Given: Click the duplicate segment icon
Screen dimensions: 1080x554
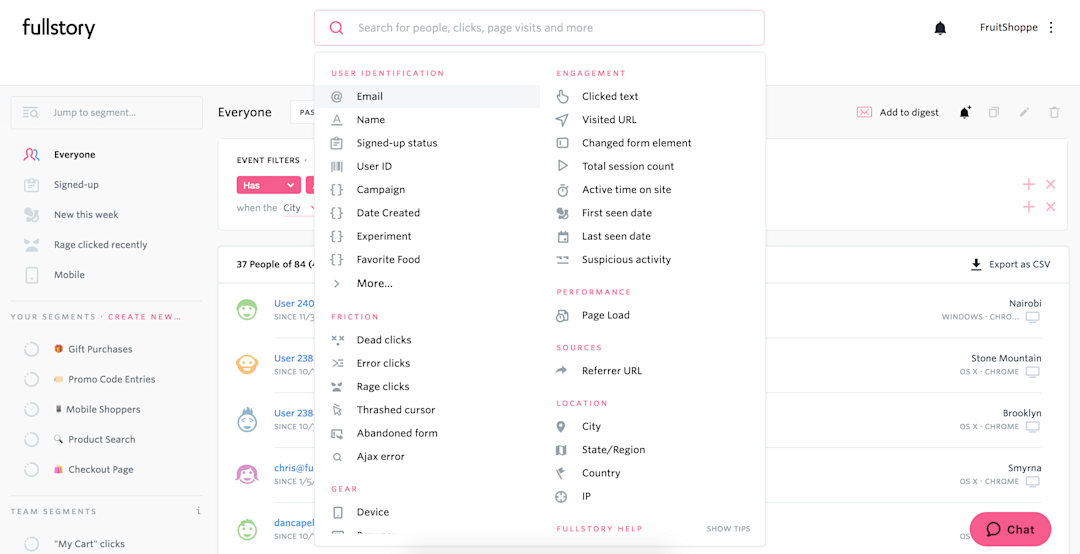Looking at the screenshot, I should (994, 112).
